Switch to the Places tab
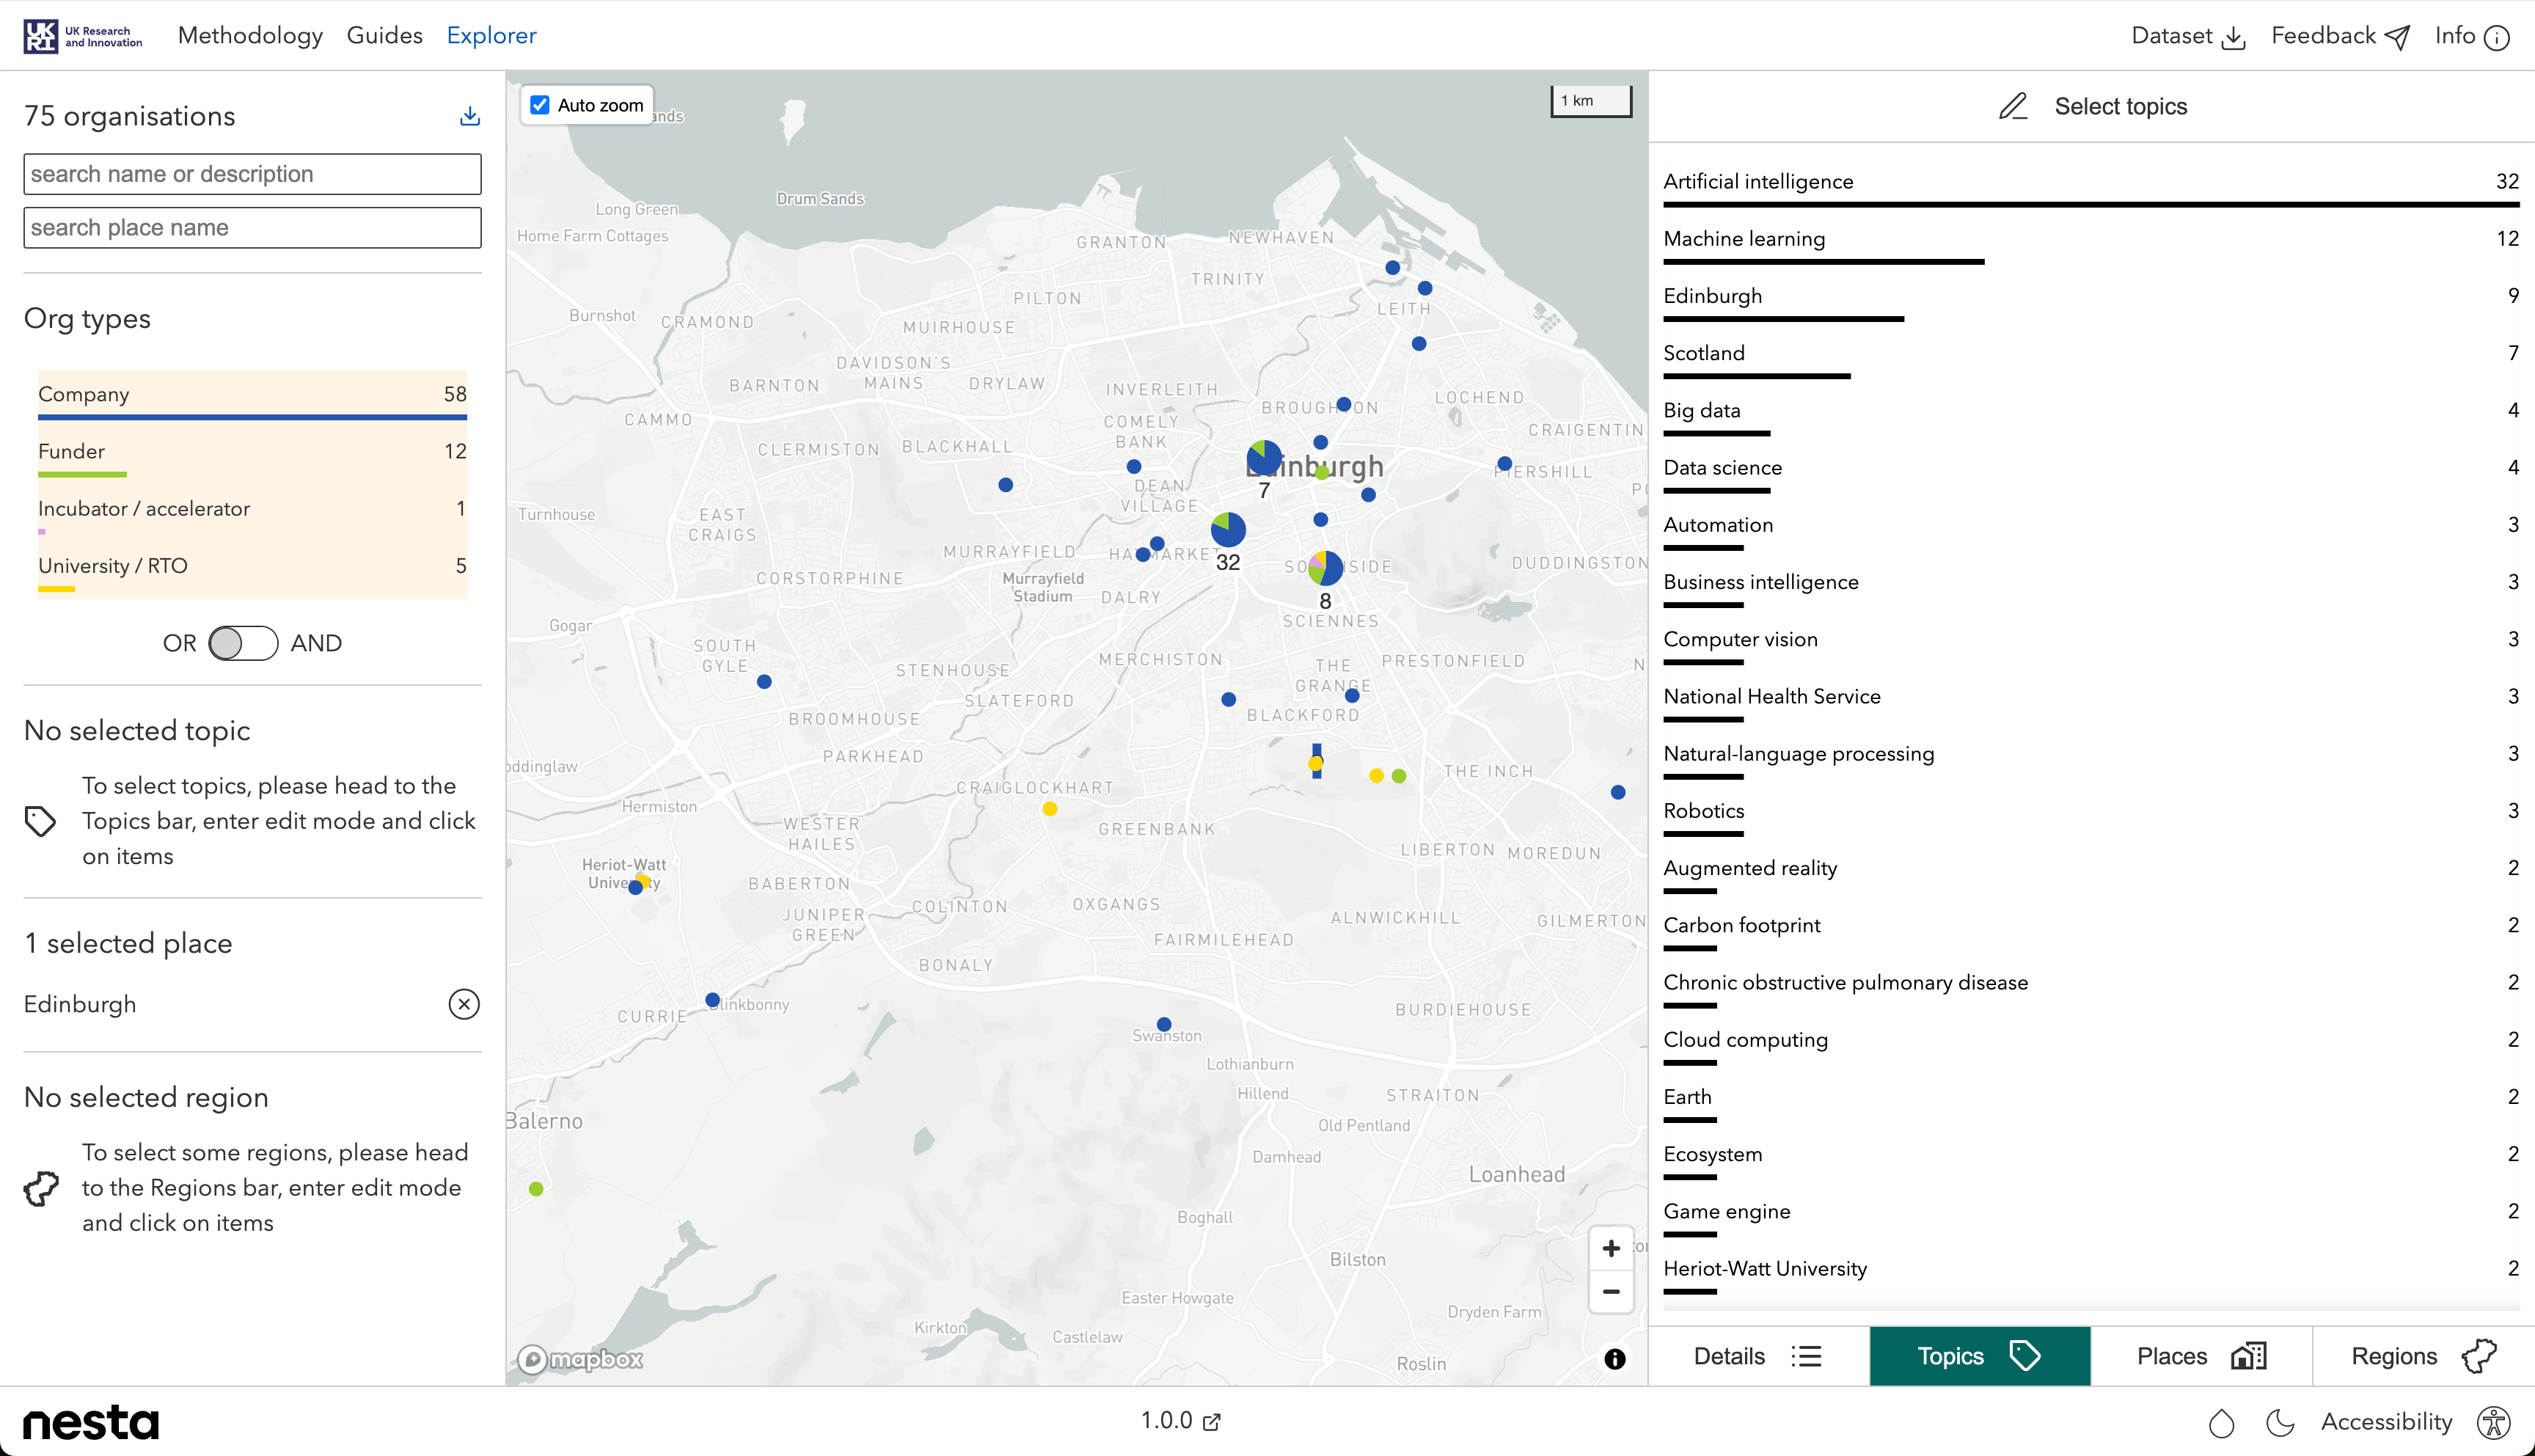This screenshot has width=2535, height=1456. click(x=2200, y=1356)
